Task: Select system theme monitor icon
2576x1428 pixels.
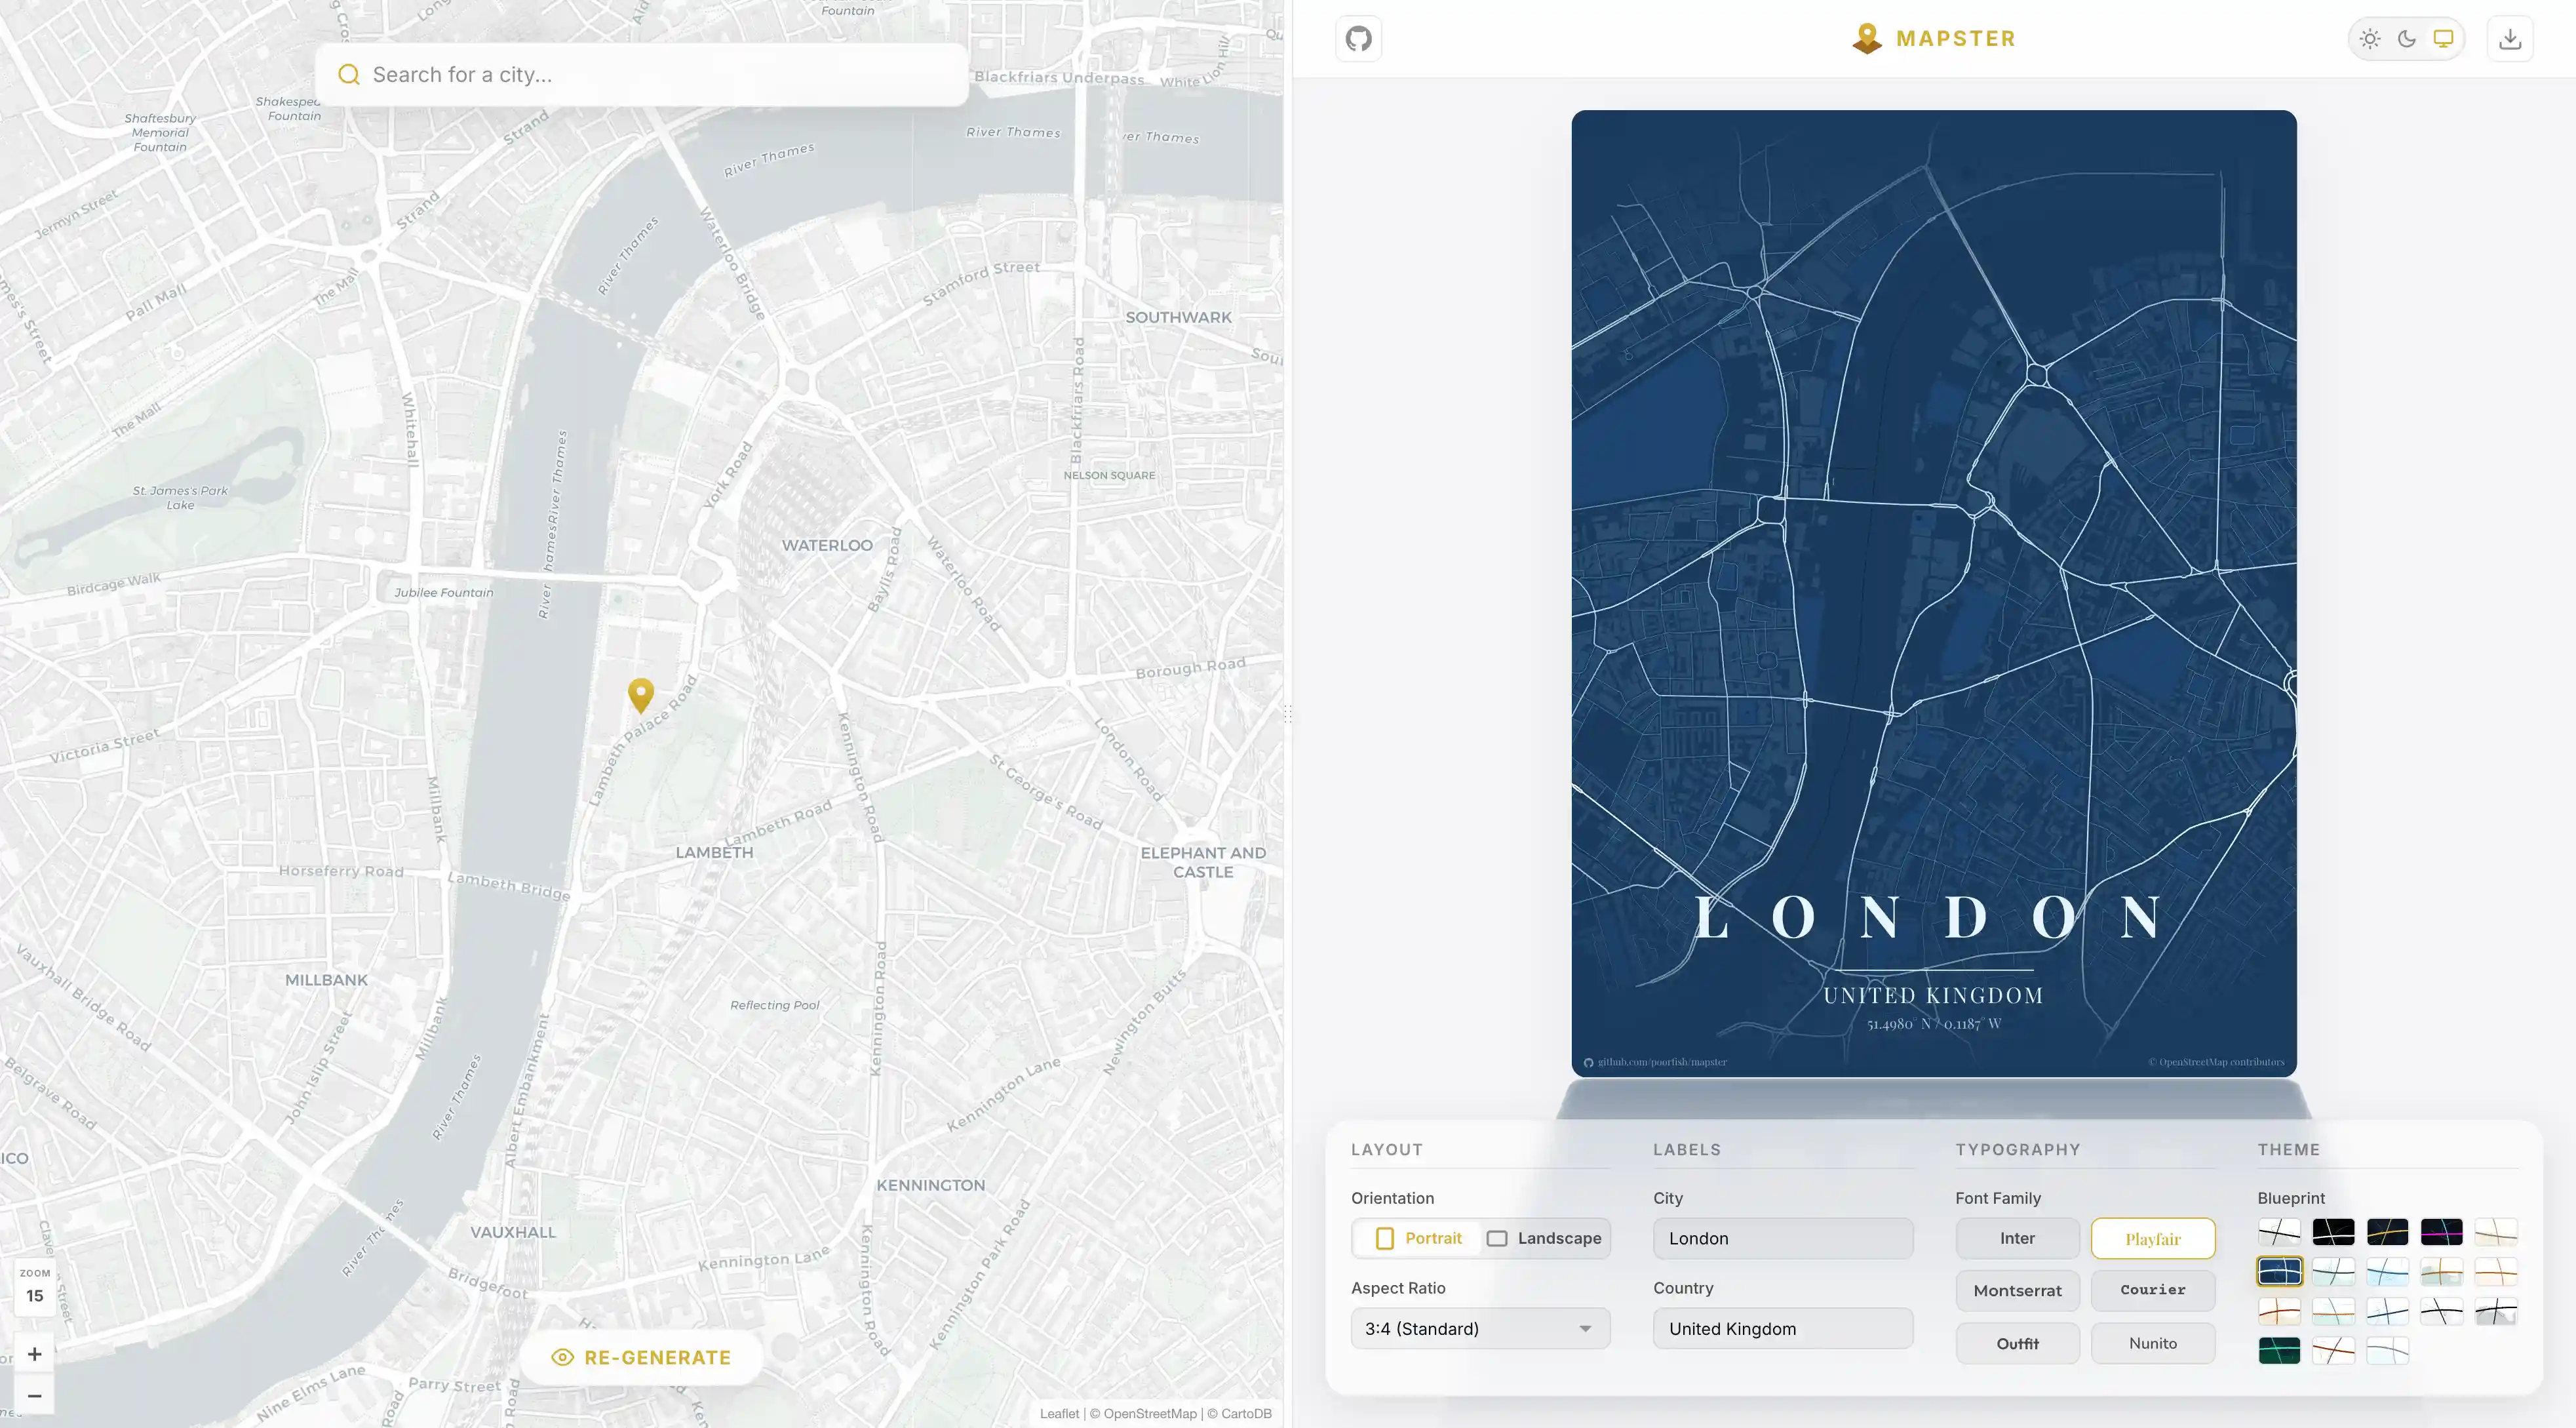Action: coord(2443,39)
